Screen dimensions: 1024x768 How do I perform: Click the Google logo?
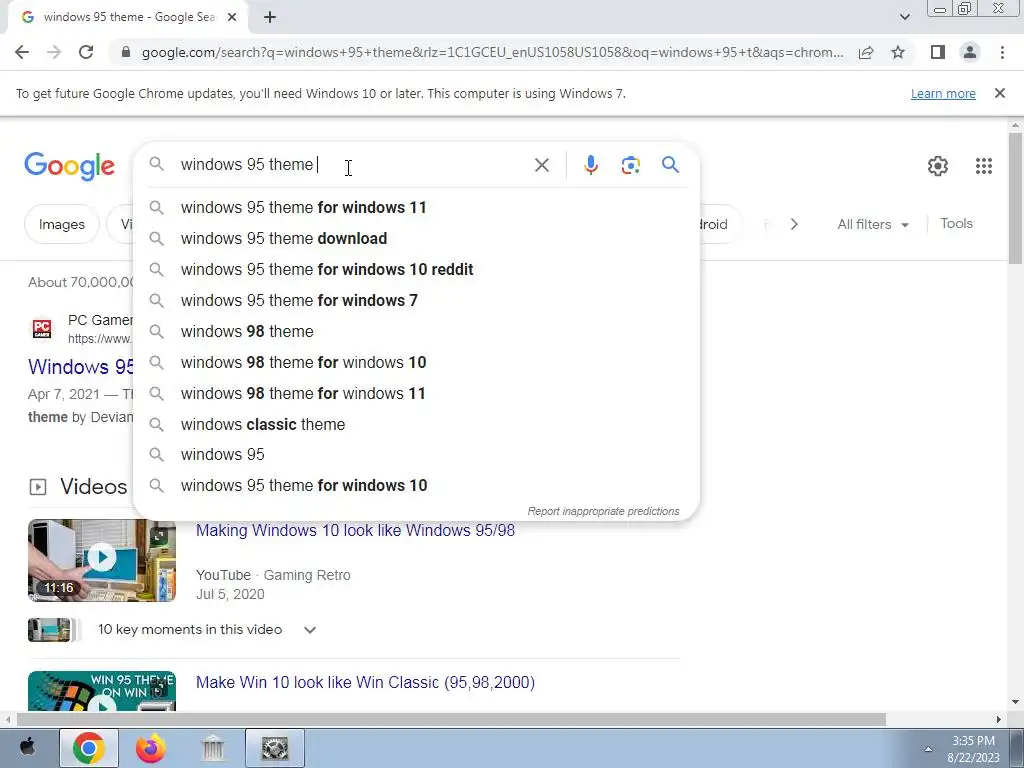69,166
